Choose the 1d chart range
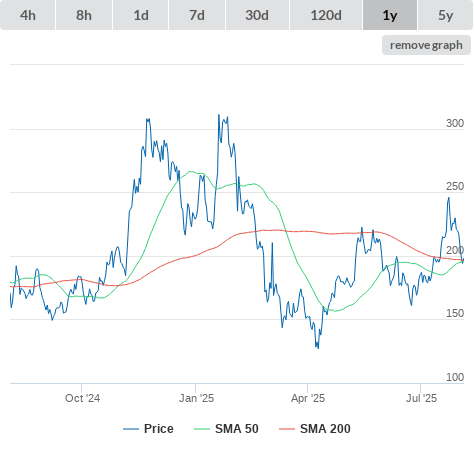Viewport: 474px width, 455px height. coord(141,15)
